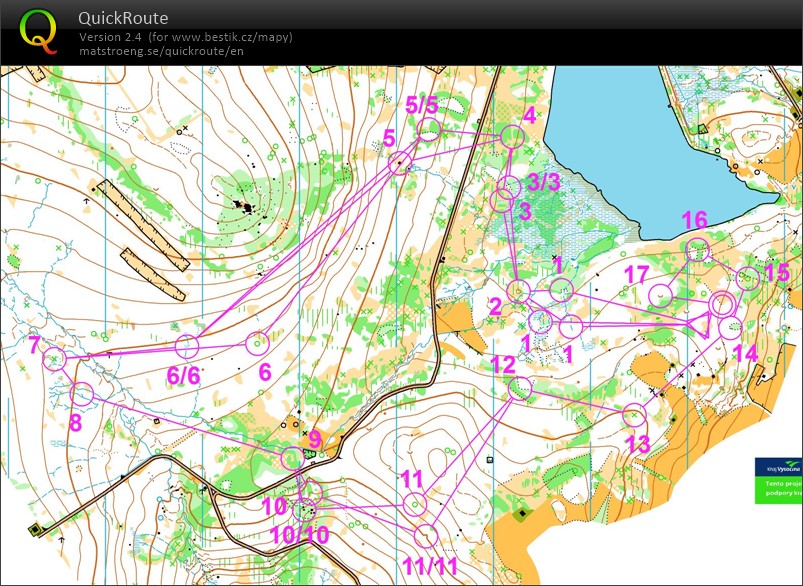Image resolution: width=803 pixels, height=586 pixels.
Task: Click control circle 12
Action: tap(518, 387)
